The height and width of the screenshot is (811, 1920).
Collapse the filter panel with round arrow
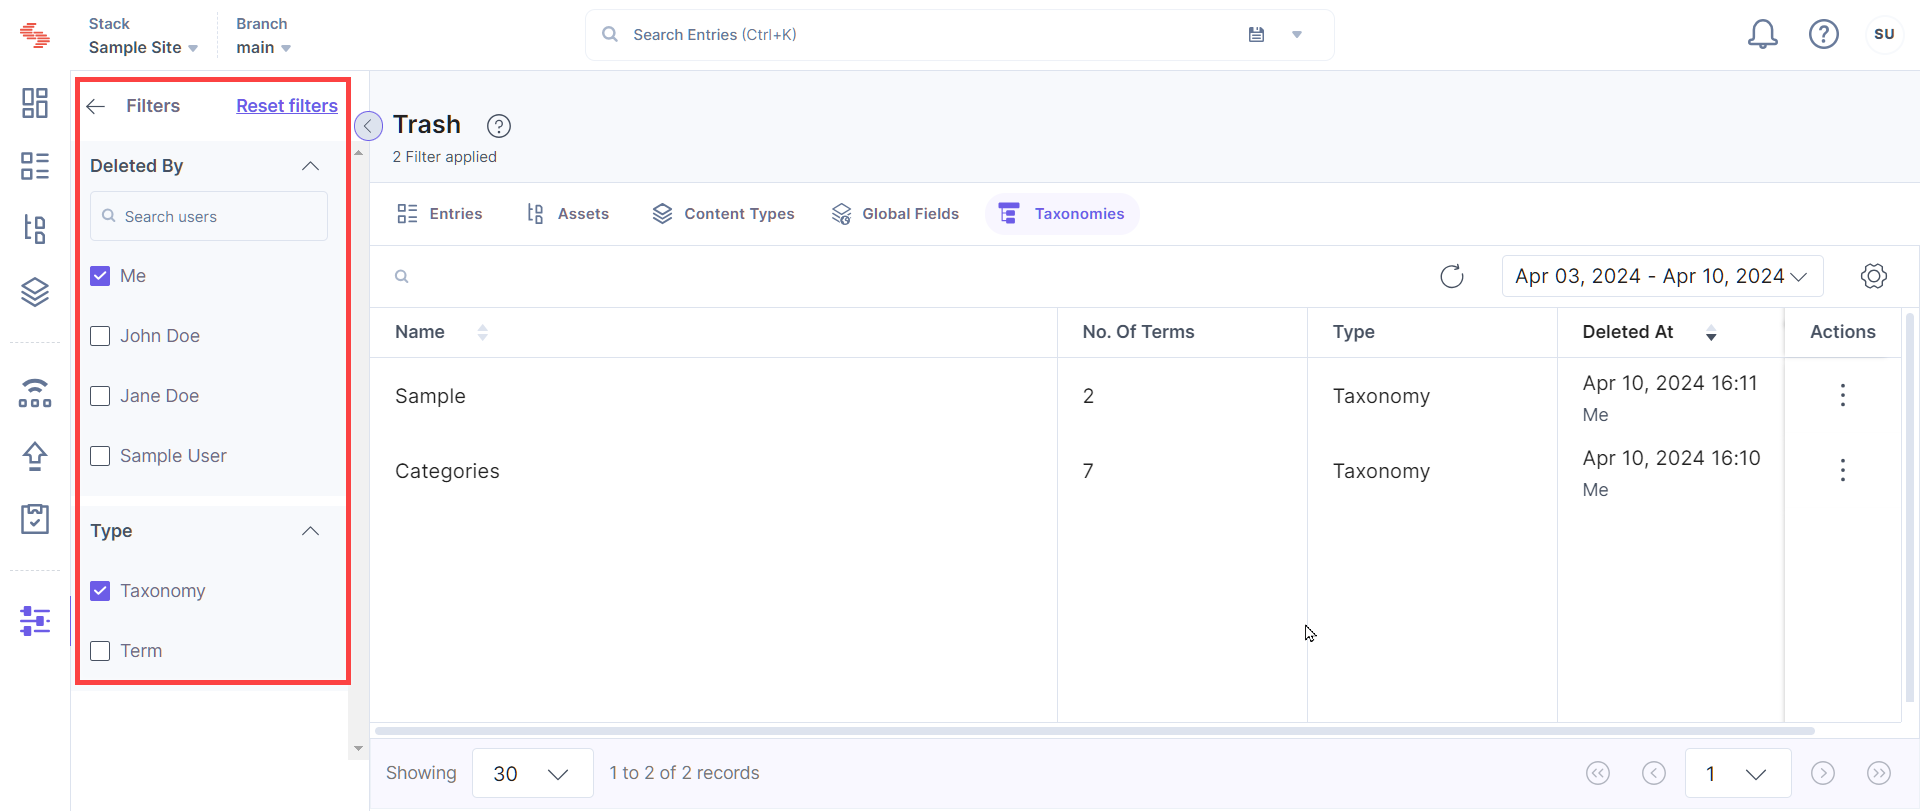(x=368, y=126)
